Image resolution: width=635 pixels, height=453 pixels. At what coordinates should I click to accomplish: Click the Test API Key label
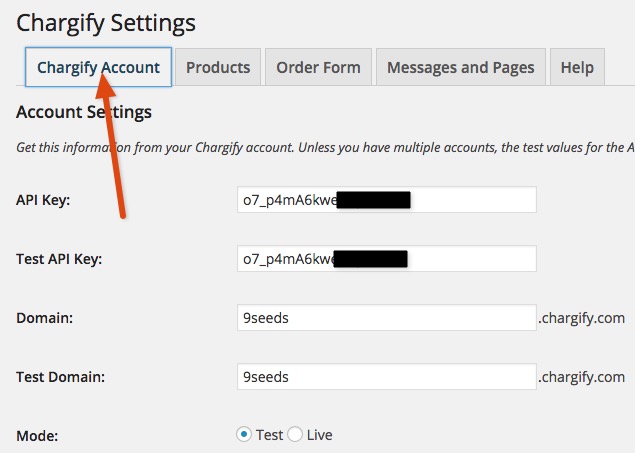tap(59, 259)
